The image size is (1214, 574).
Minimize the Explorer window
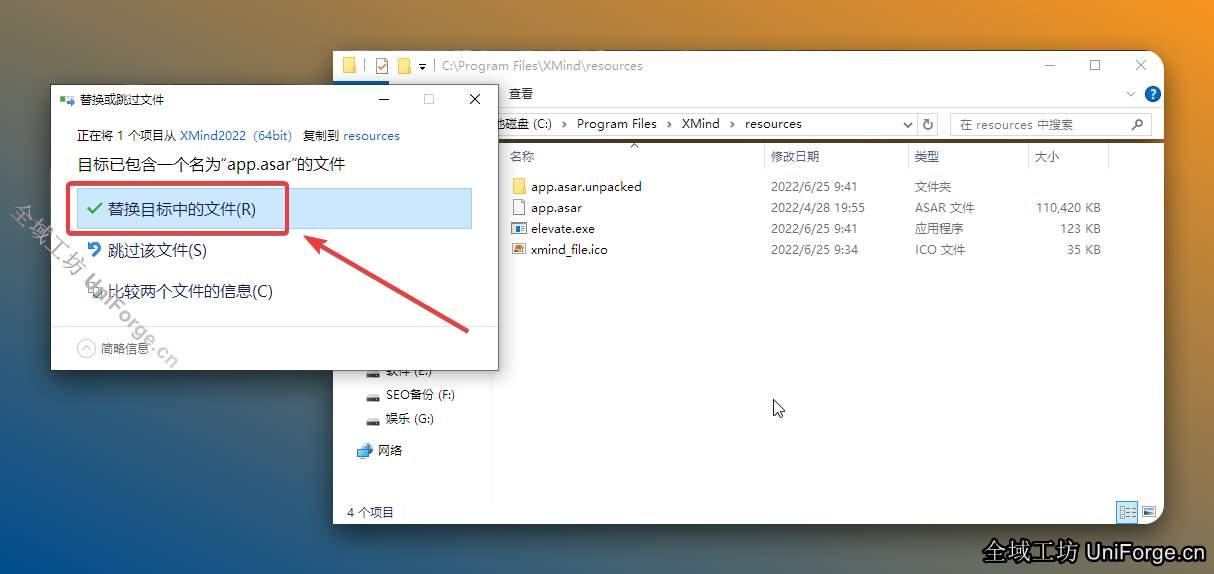coord(1050,66)
